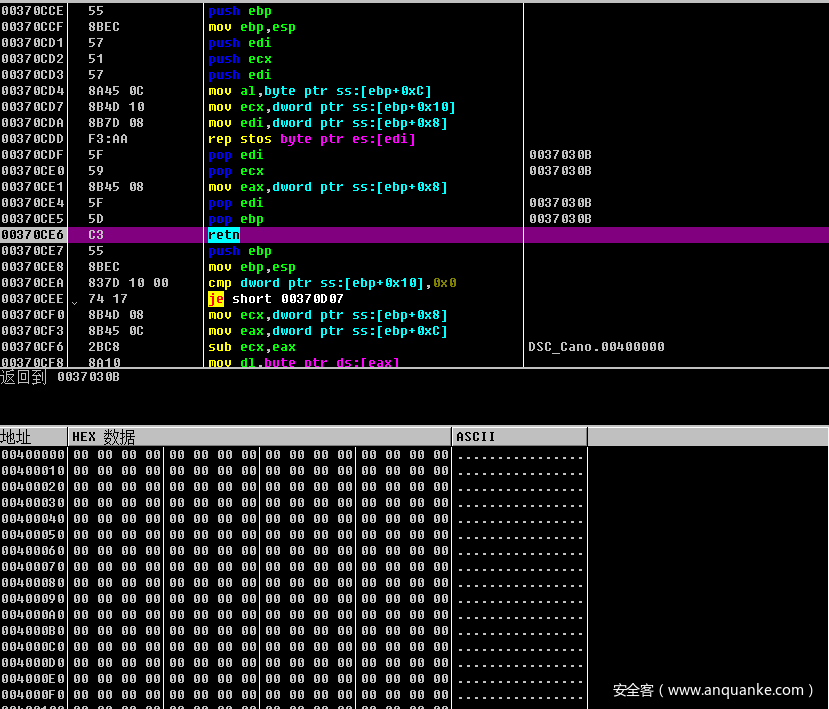Click the F3:AA opcode bytes
The width and height of the screenshot is (829, 709).
coord(107,139)
